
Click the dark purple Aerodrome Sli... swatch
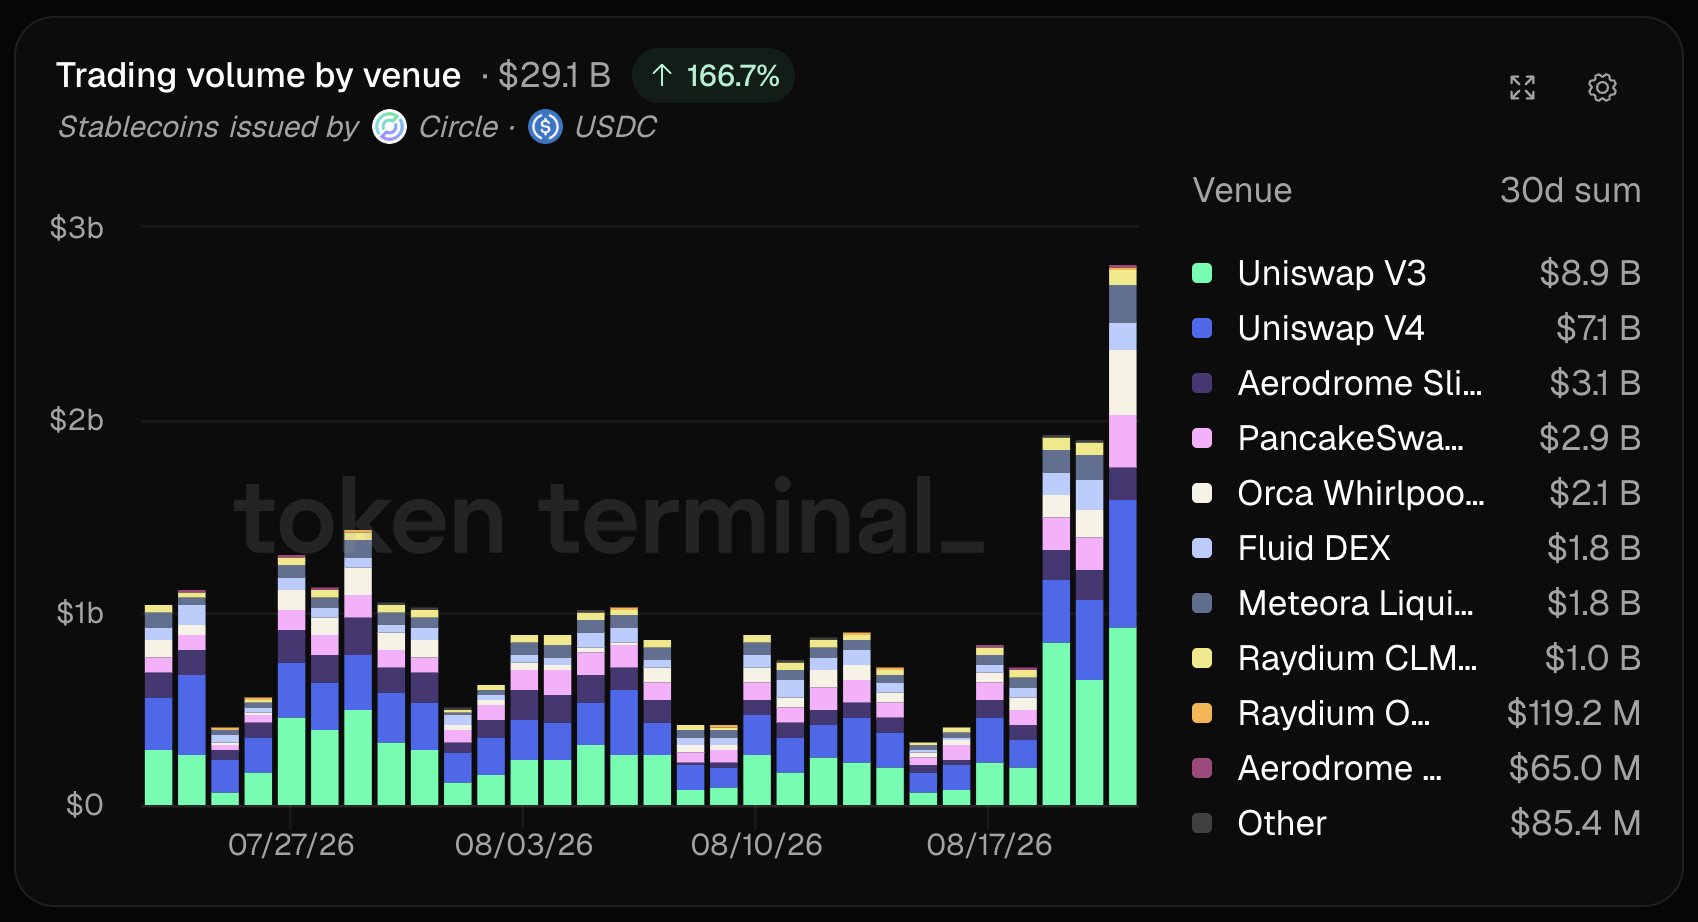(x=1202, y=383)
